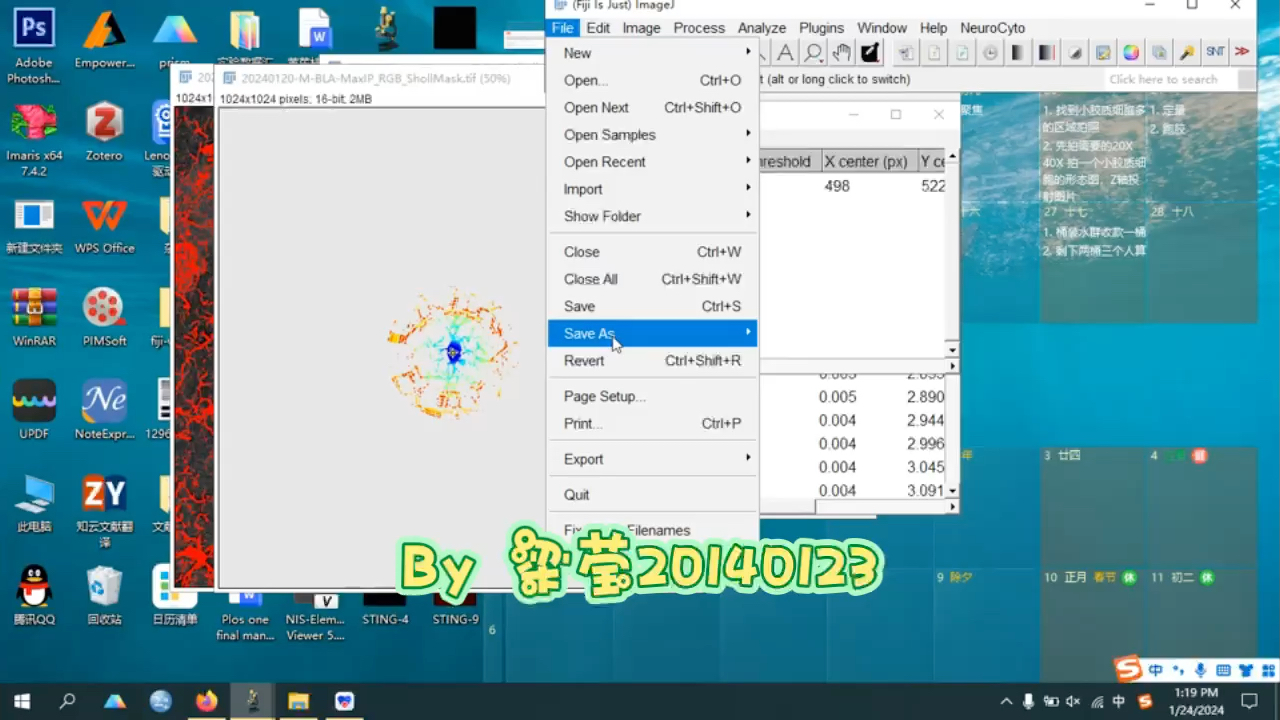Click lower results table vertical scrollbar
The width and height of the screenshot is (1280, 720).
click(952, 435)
